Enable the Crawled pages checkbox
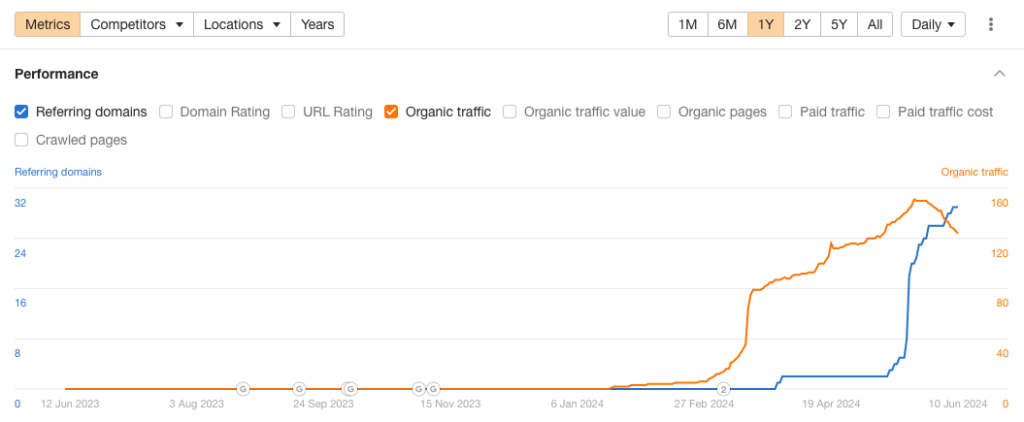The height and width of the screenshot is (422, 1024). pyautogui.click(x=22, y=140)
